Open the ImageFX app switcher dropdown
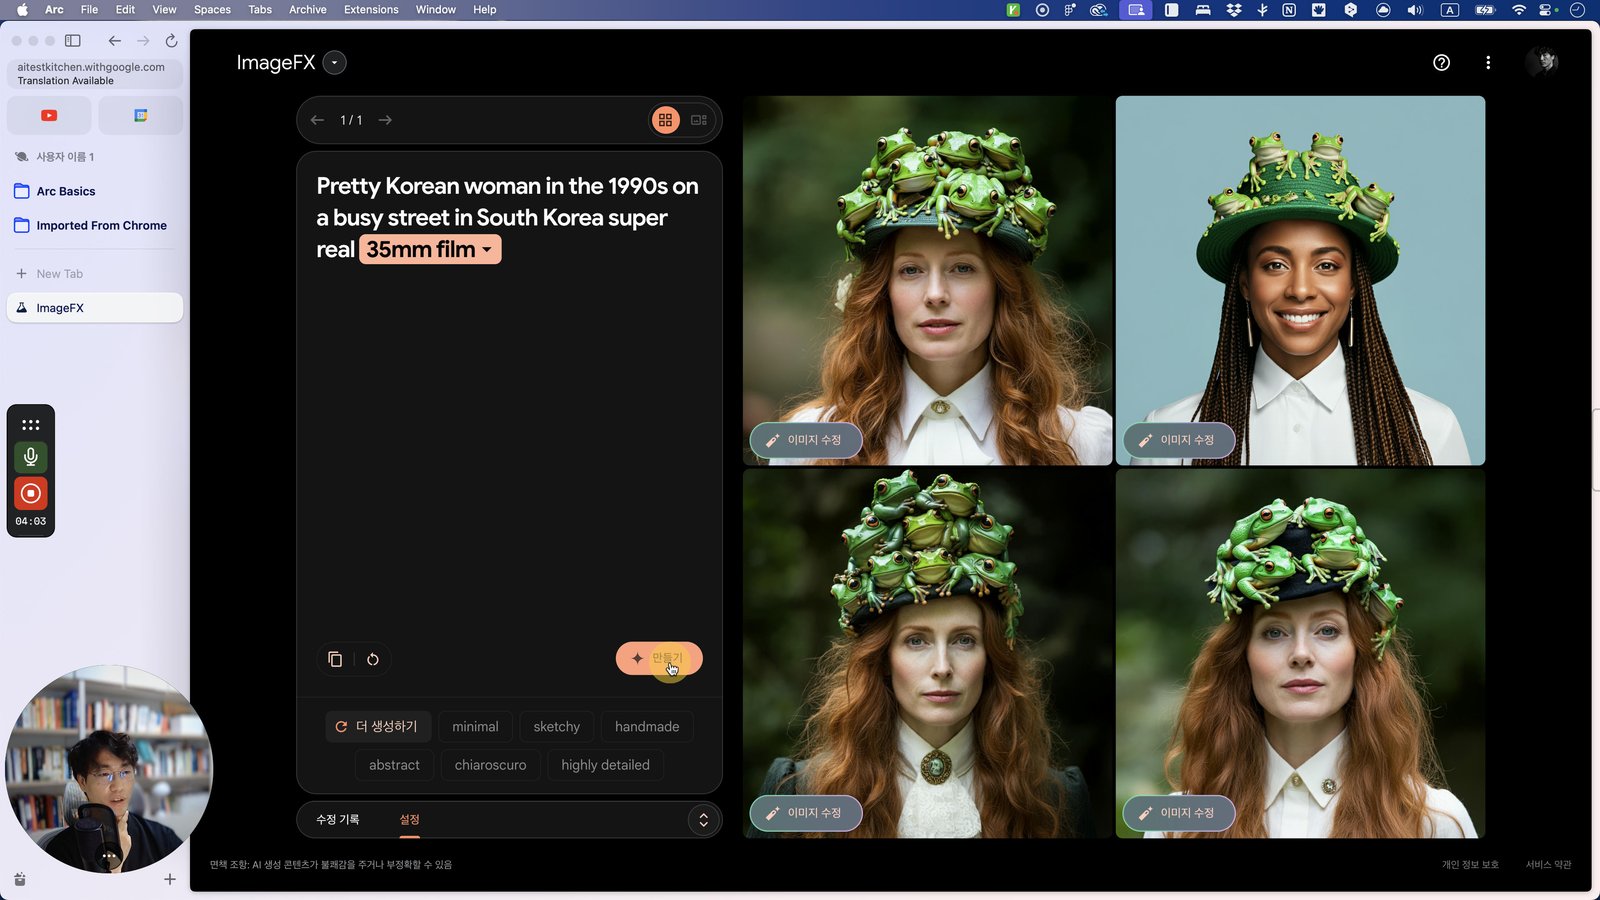This screenshot has width=1600, height=900. [335, 63]
